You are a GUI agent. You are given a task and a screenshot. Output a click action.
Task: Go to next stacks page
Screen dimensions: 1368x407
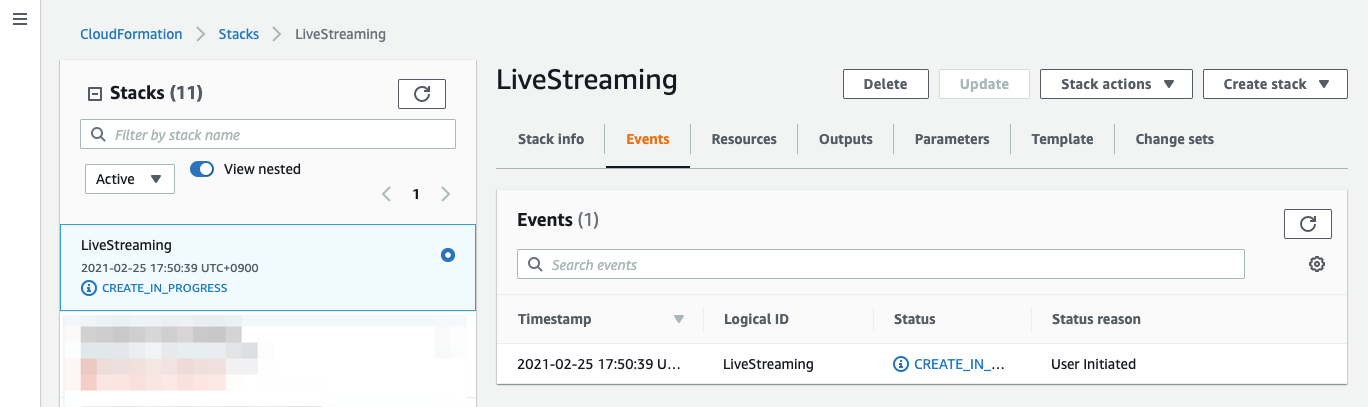(x=446, y=194)
